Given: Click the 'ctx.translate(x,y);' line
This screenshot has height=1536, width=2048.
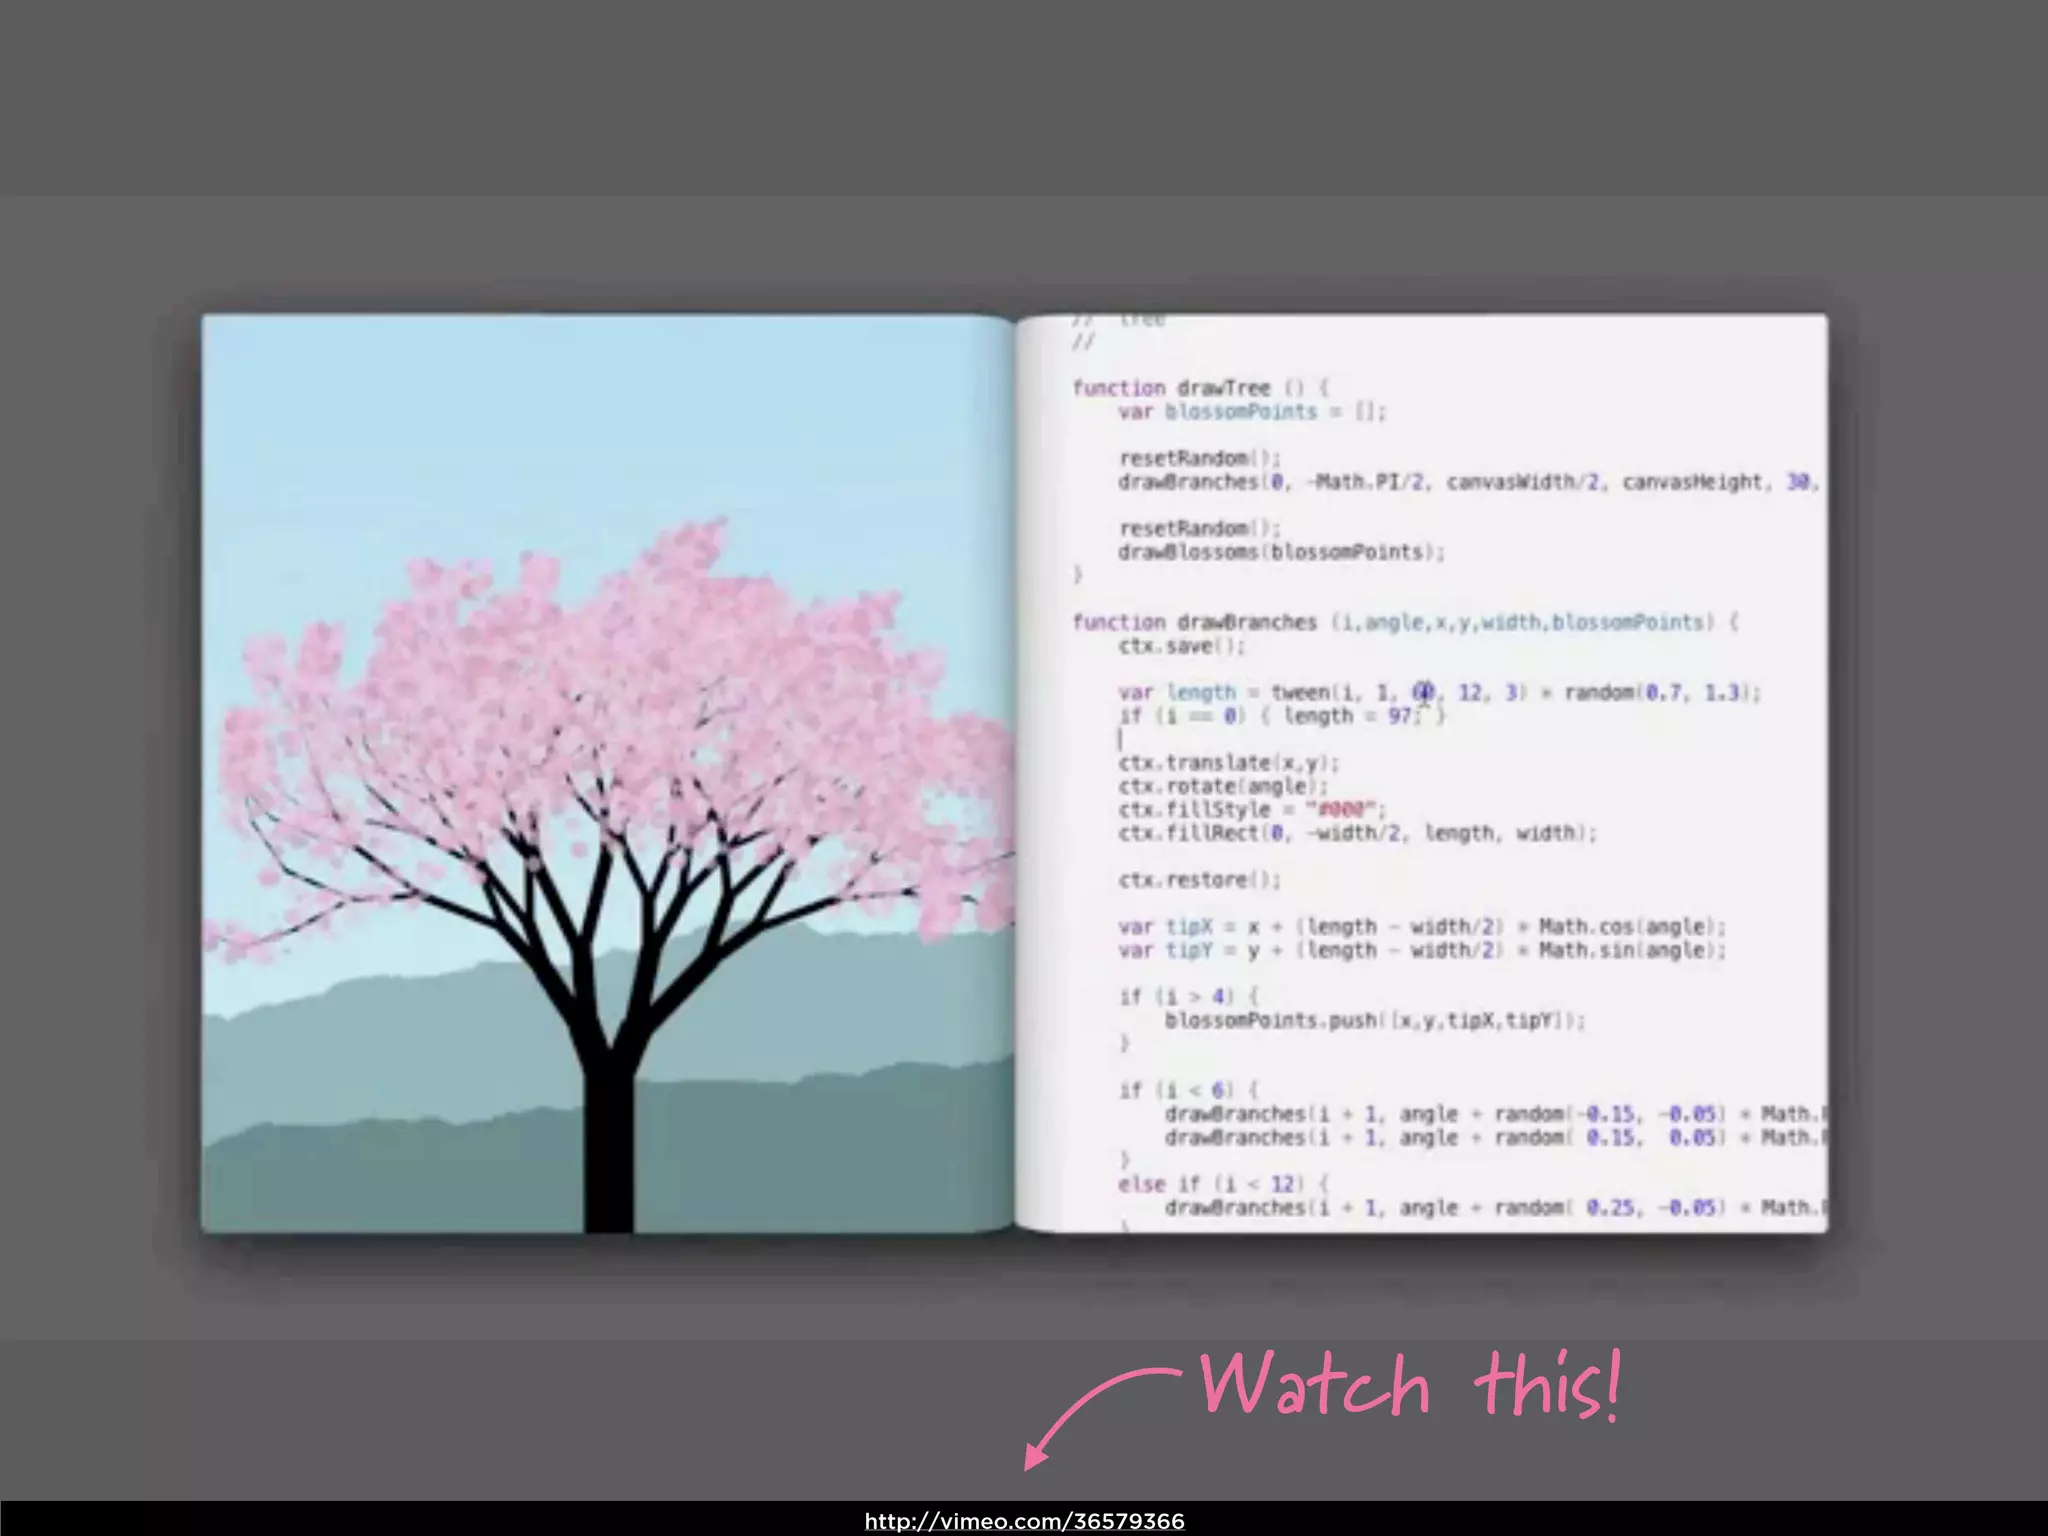Looking at the screenshot, I should point(1229,763).
